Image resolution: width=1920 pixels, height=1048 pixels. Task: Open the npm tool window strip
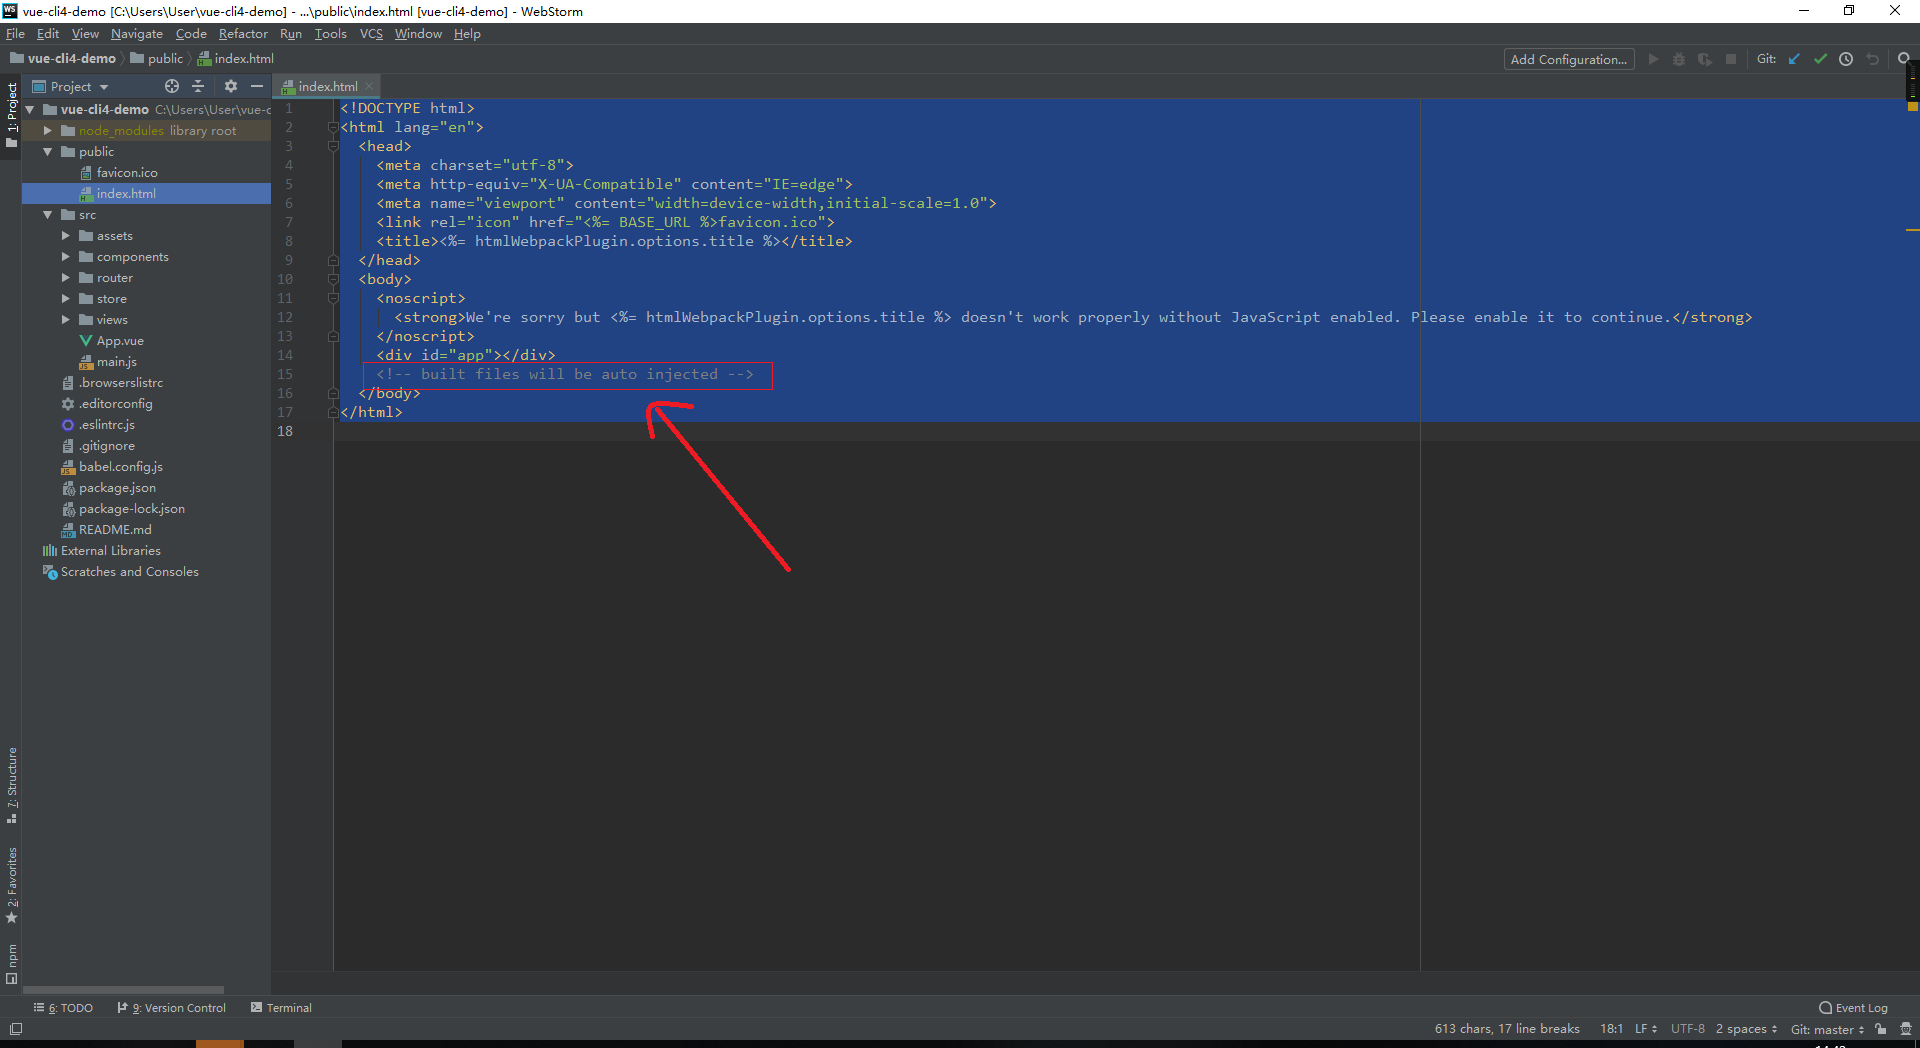tap(12, 964)
